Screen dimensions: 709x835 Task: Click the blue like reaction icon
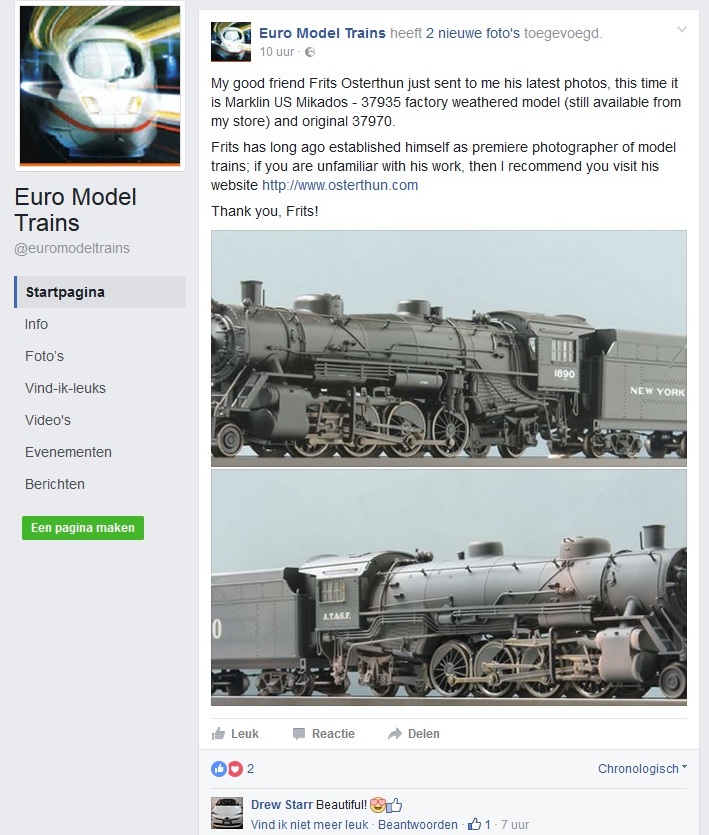tap(219, 768)
